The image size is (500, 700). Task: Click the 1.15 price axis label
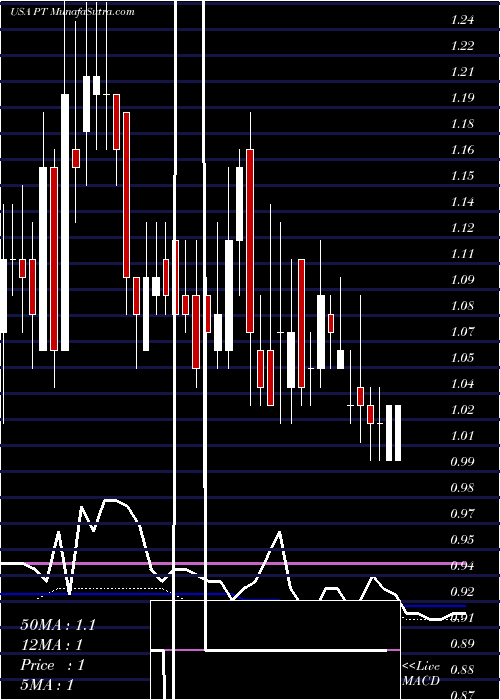point(462,175)
